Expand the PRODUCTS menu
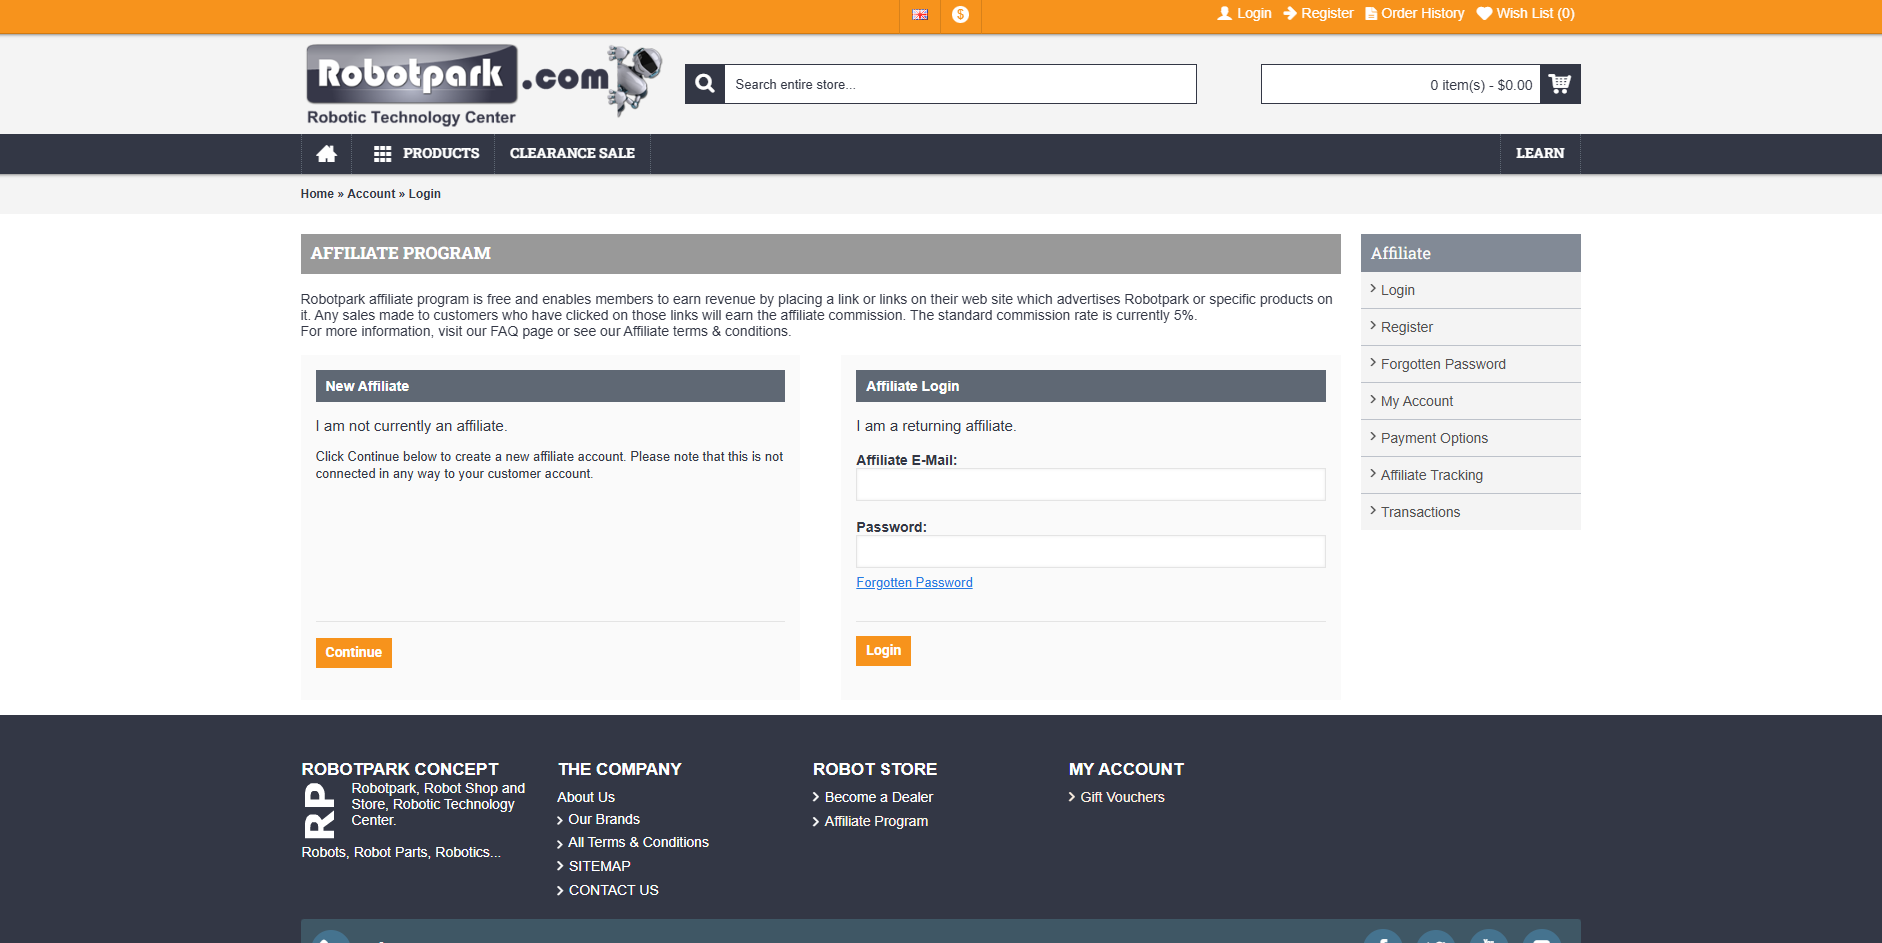Viewport: 1882px width, 943px height. [x=427, y=154]
